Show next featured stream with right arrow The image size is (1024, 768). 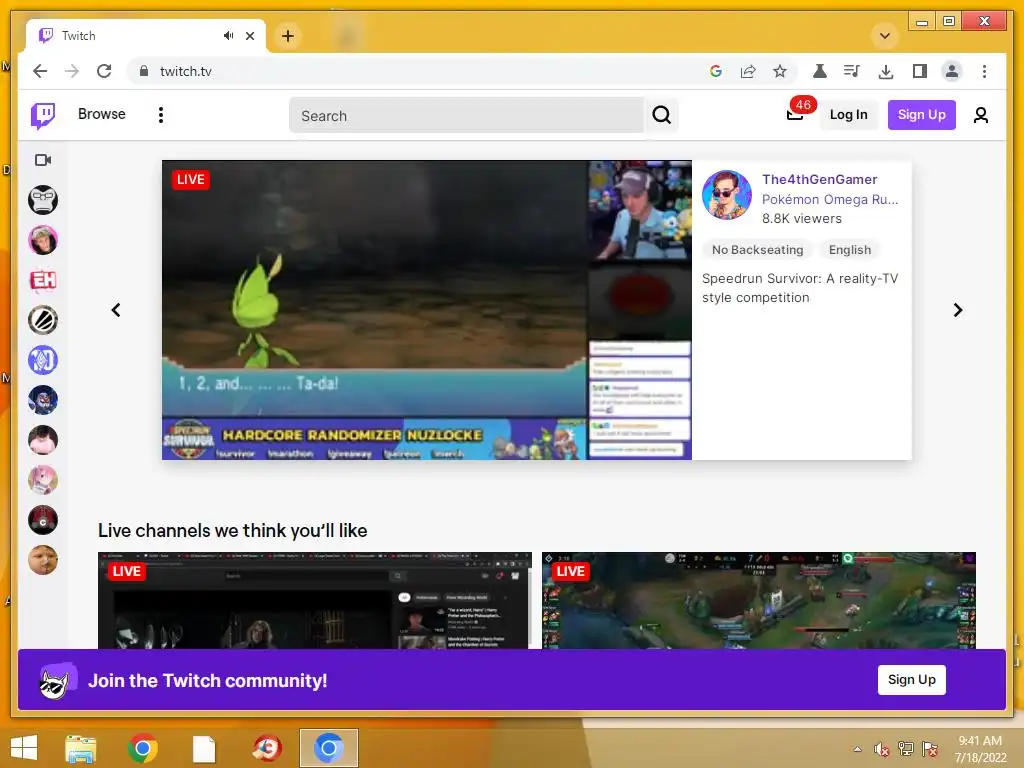pos(957,310)
